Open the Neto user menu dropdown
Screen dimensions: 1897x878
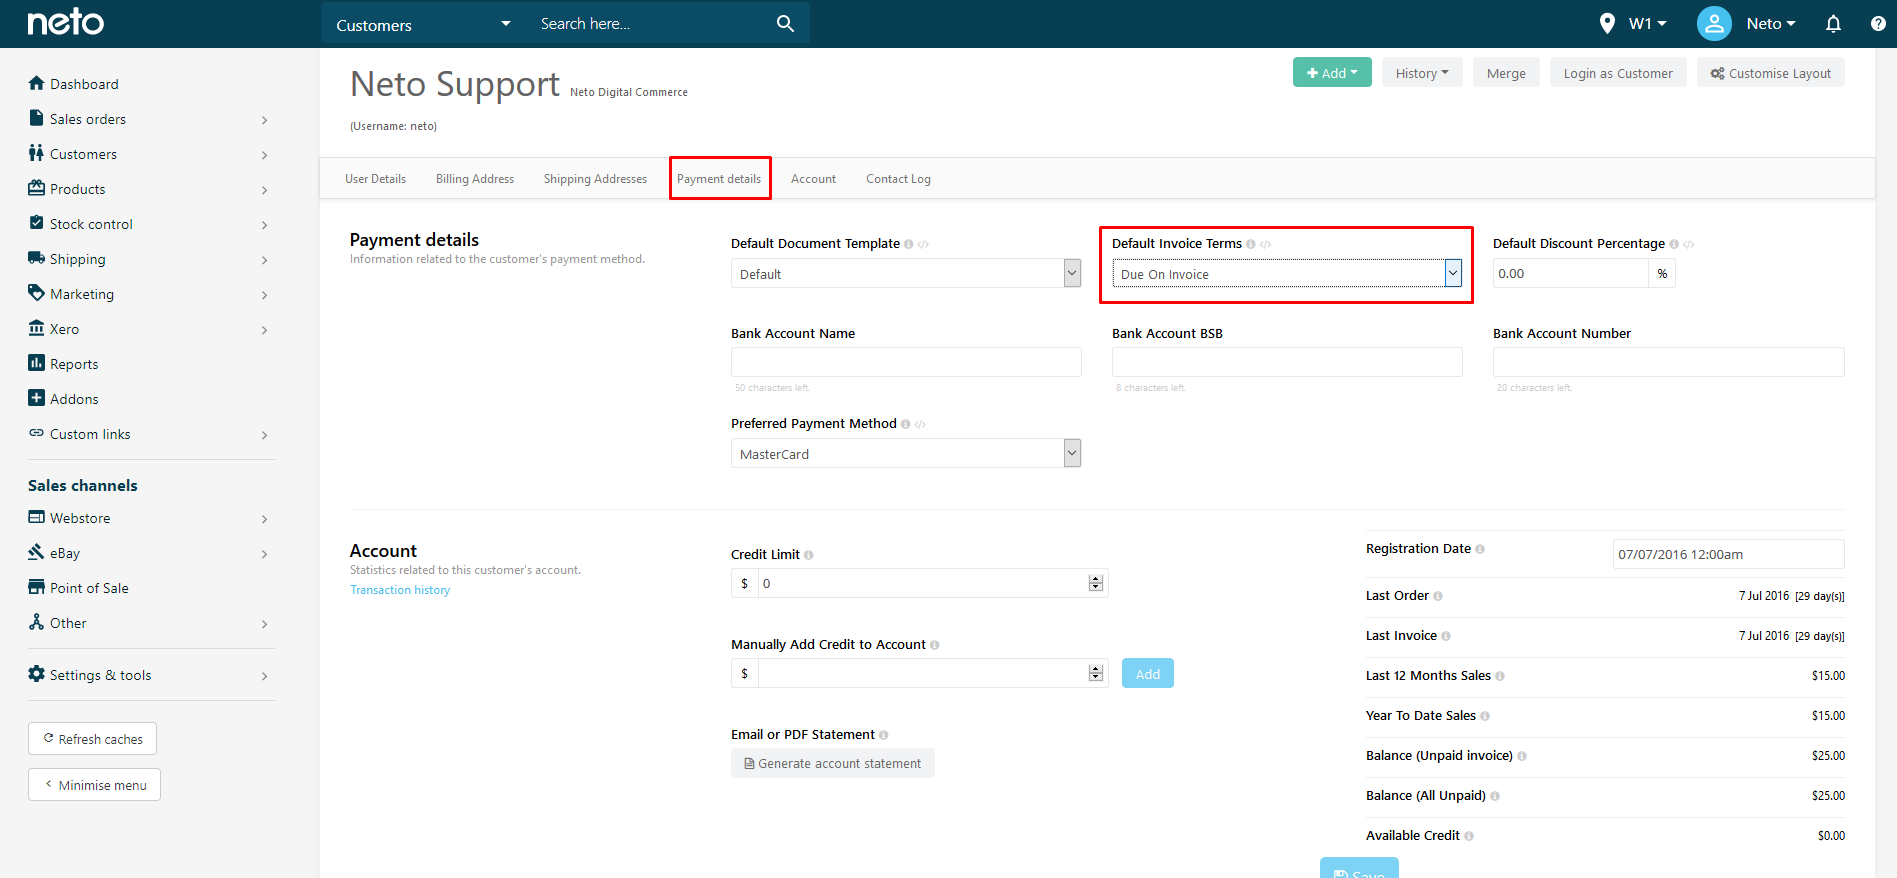pos(1771,23)
